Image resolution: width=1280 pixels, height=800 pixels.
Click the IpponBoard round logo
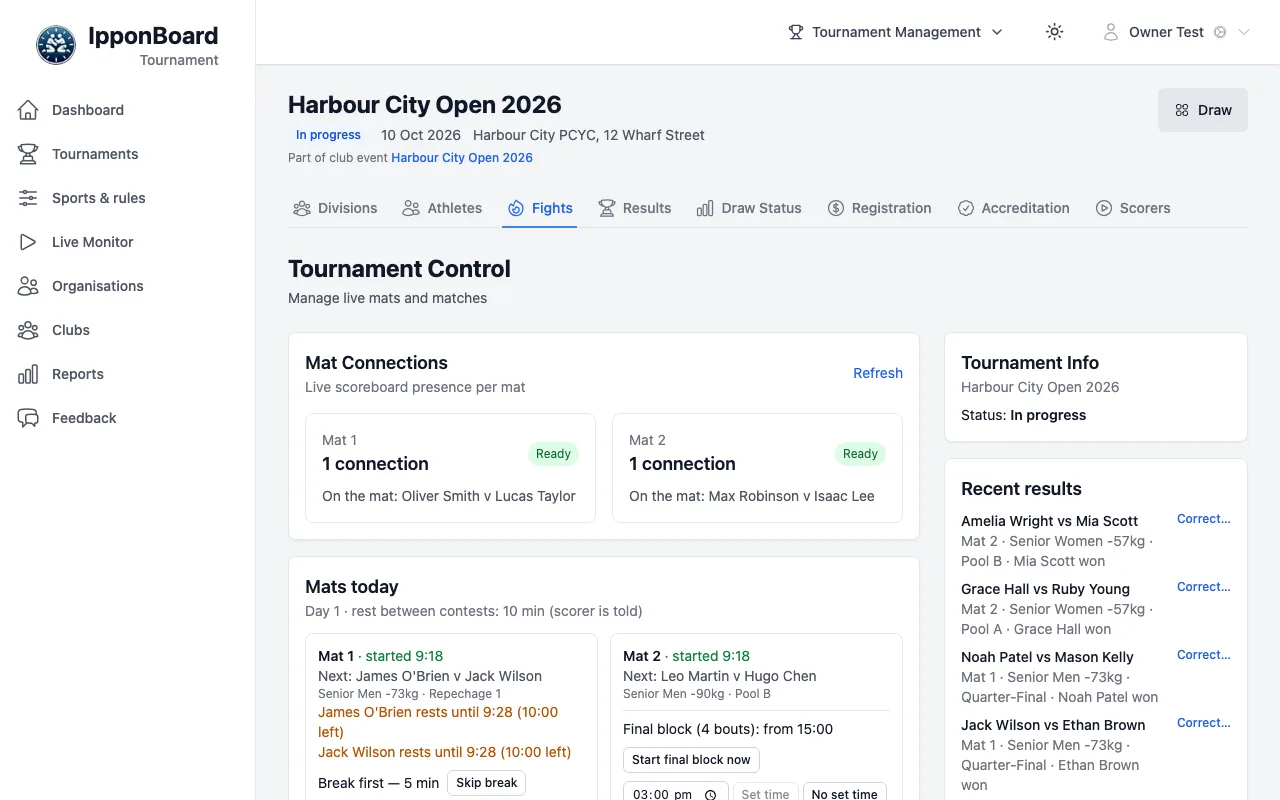point(56,45)
